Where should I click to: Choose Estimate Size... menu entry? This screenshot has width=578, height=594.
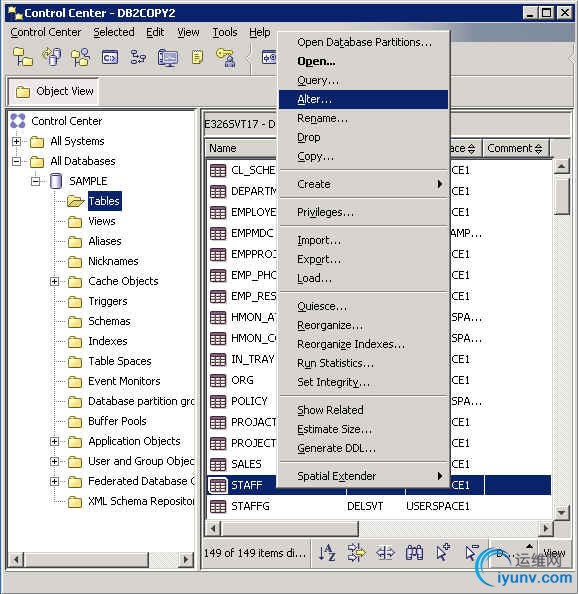click(364, 430)
